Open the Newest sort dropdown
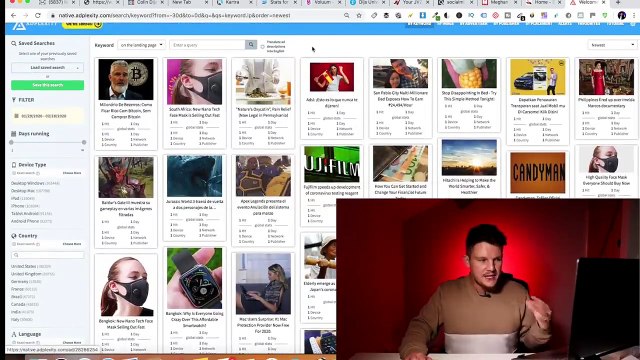The height and width of the screenshot is (360, 640). (612, 45)
